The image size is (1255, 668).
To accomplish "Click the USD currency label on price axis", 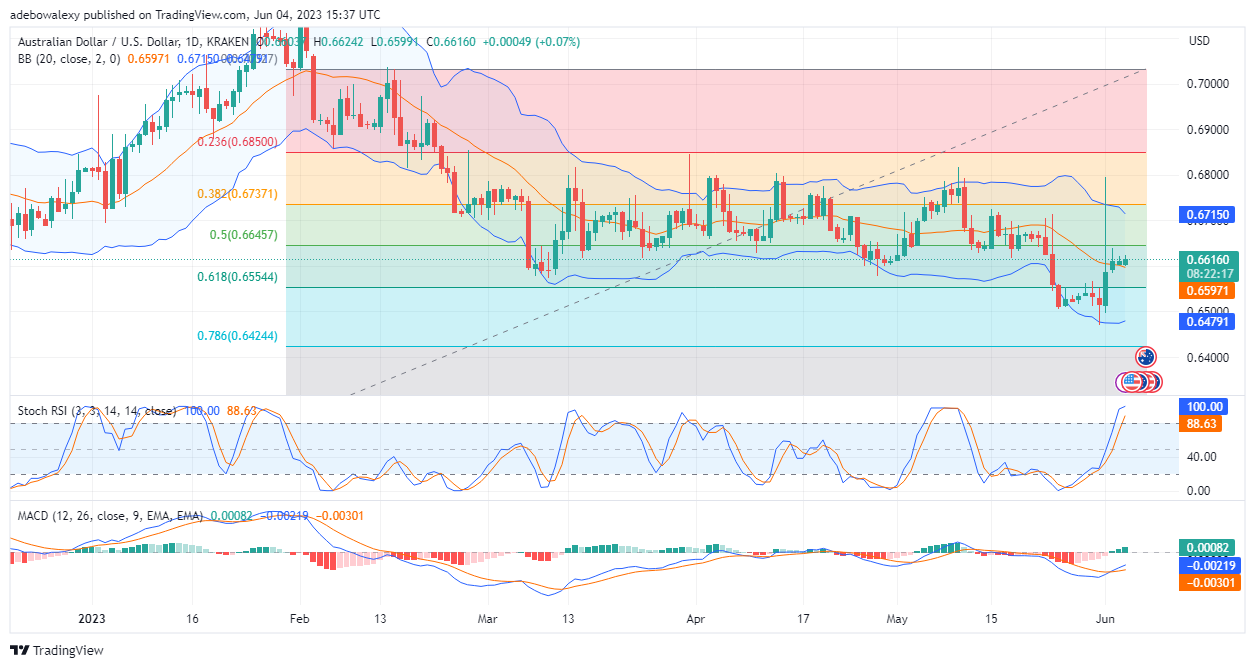I will click(x=1199, y=42).
